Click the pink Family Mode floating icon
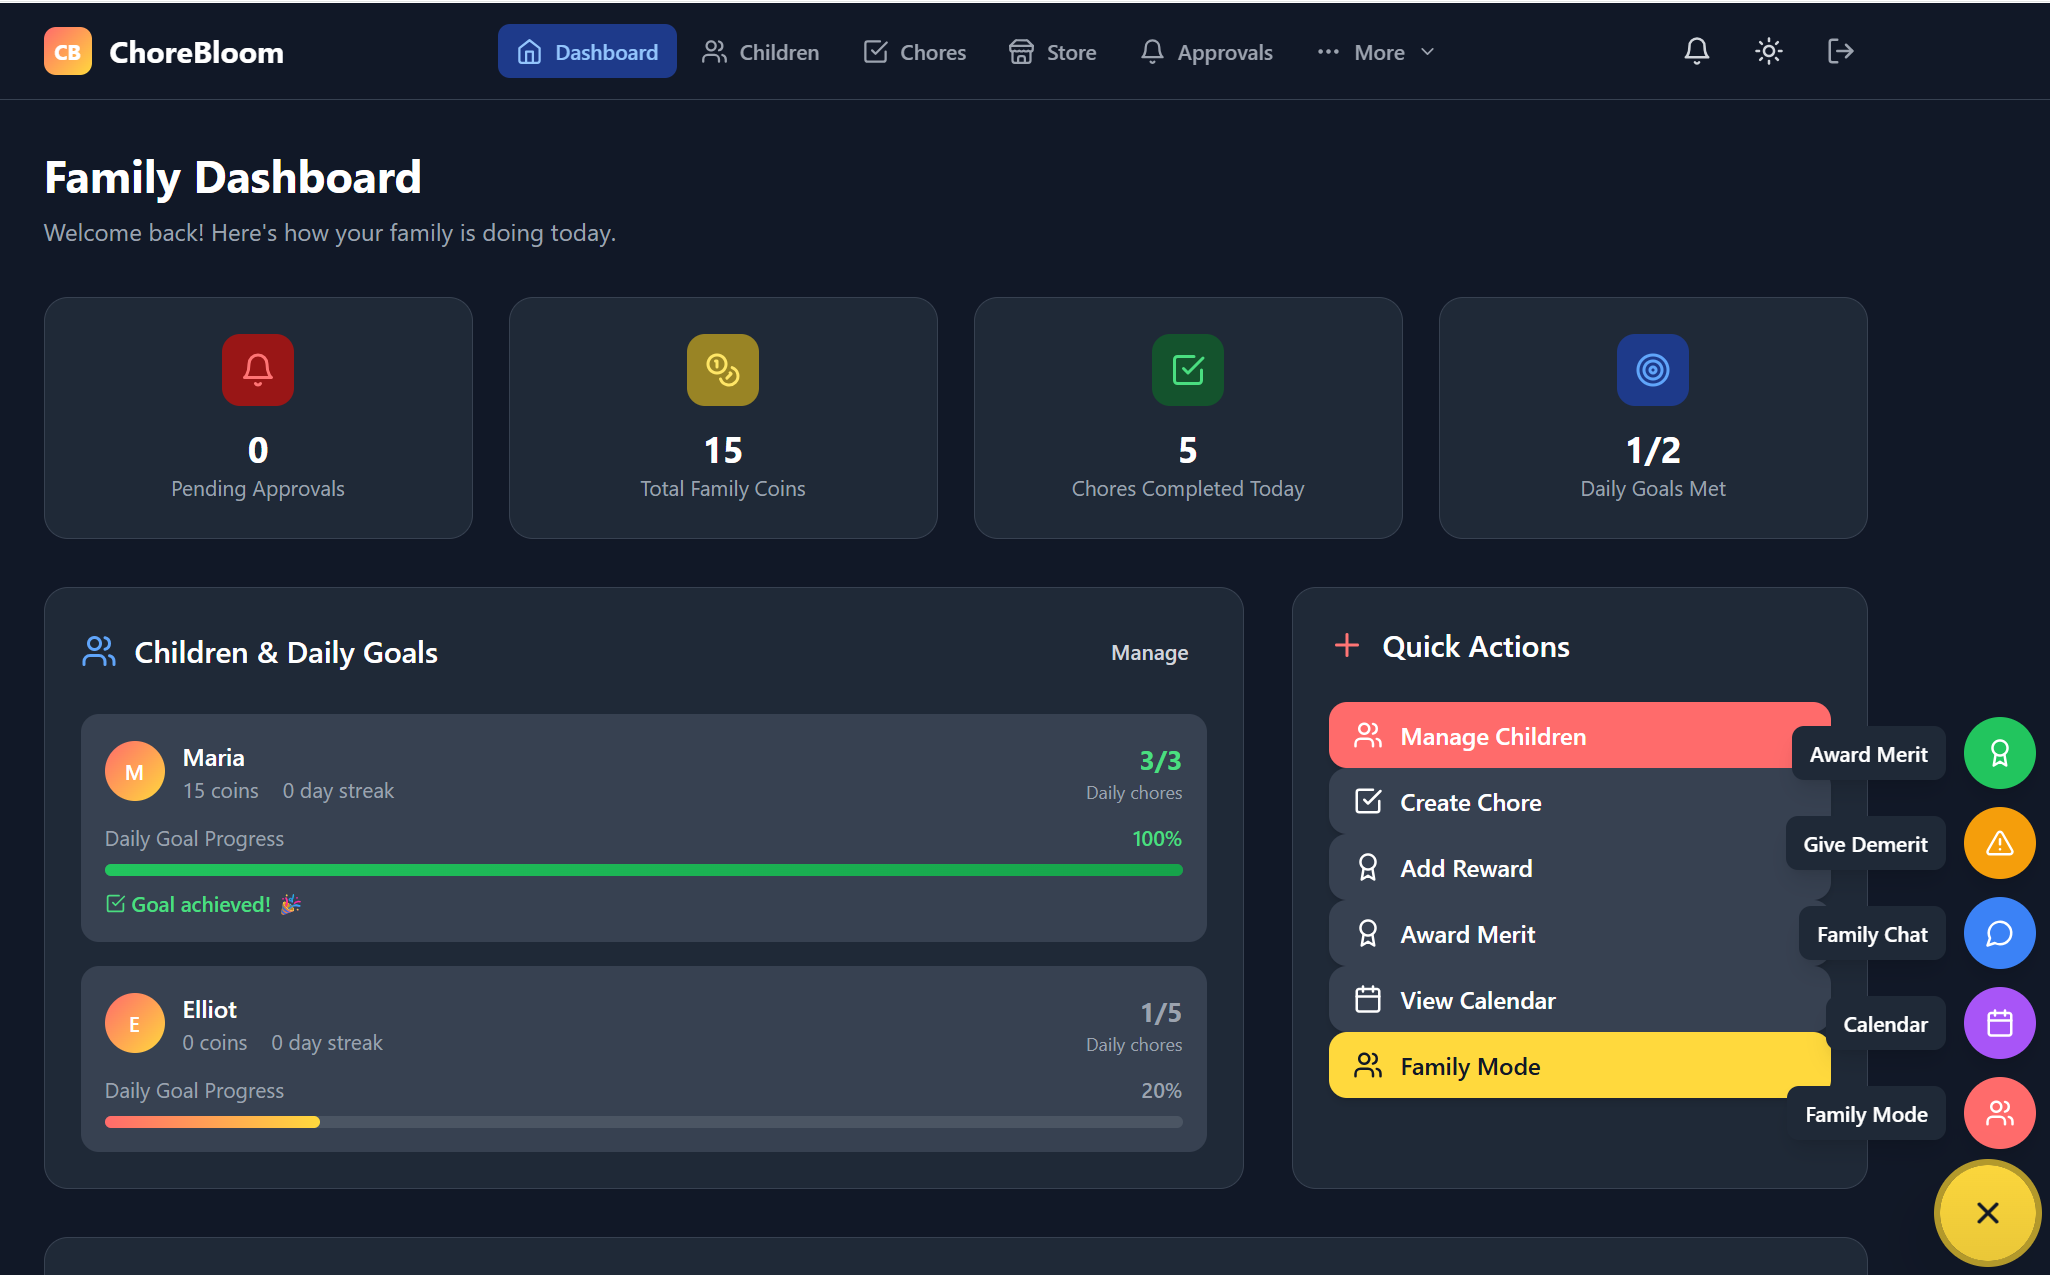 1999,1113
